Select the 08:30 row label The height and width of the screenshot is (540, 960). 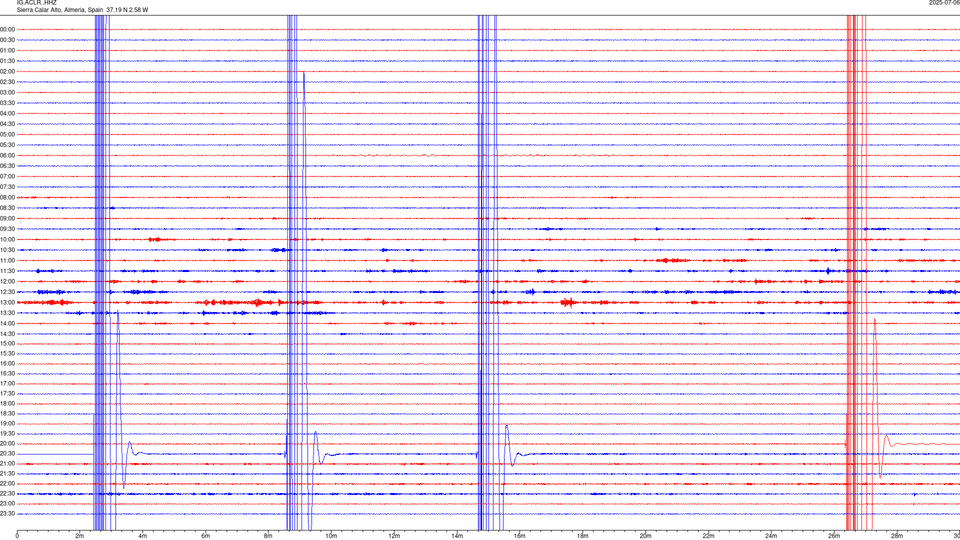pyautogui.click(x=7, y=208)
